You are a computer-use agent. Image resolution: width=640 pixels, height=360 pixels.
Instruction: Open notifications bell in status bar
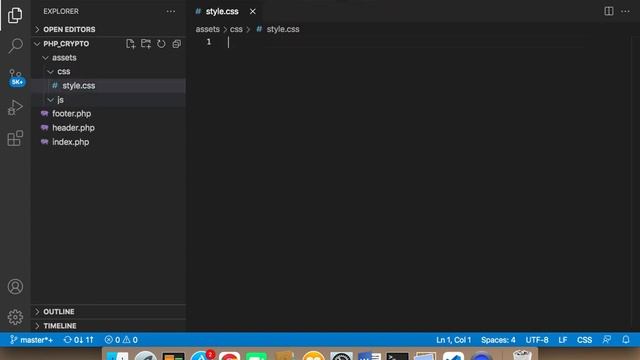[626, 340]
